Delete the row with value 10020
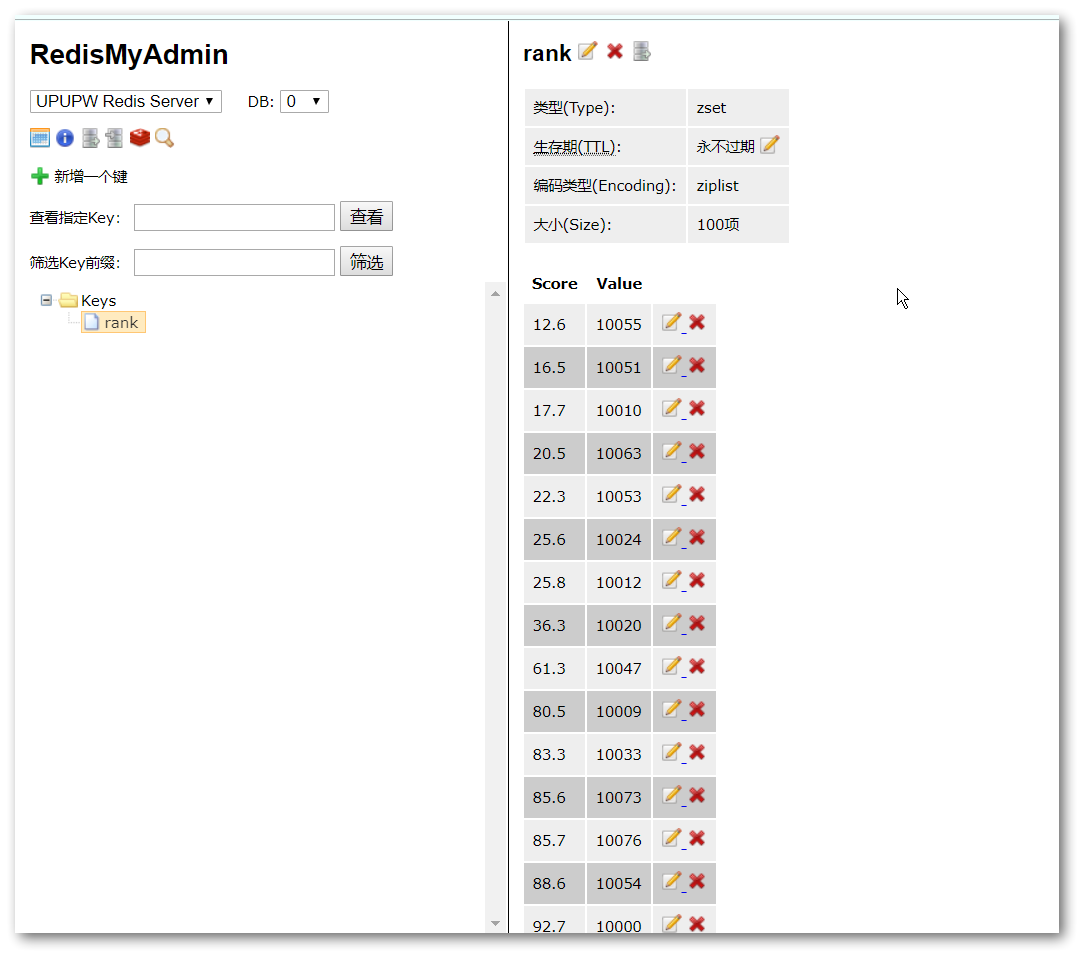 point(697,624)
